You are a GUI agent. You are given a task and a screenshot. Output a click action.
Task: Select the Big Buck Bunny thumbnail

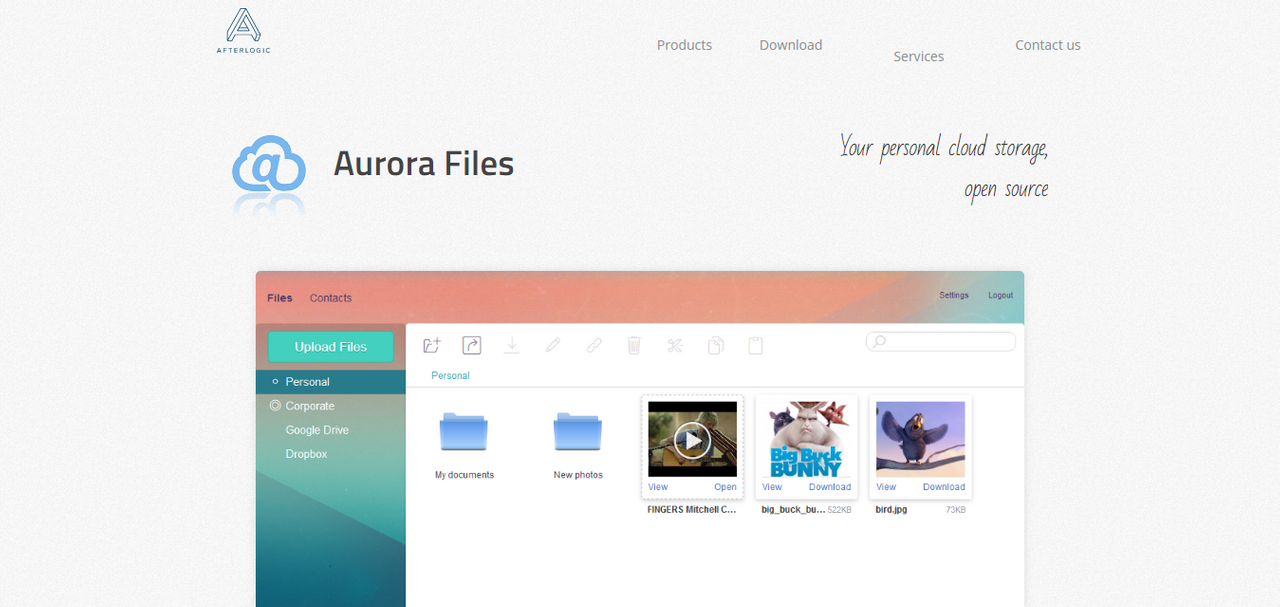[807, 439]
